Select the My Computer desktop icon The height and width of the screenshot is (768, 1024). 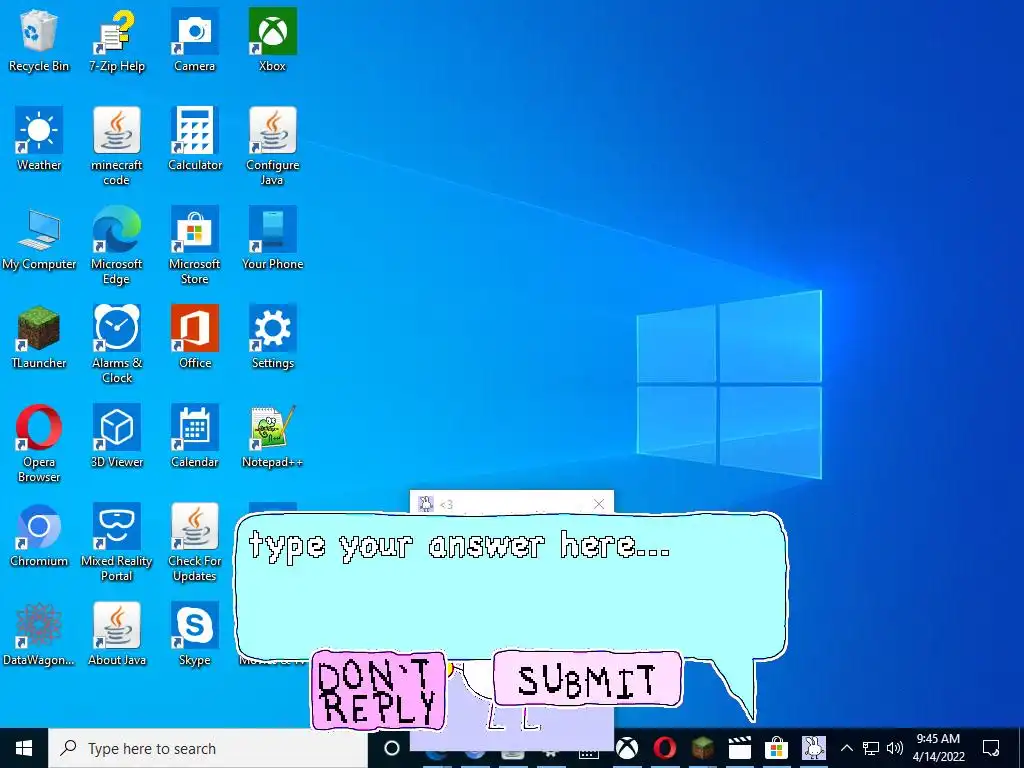39,238
